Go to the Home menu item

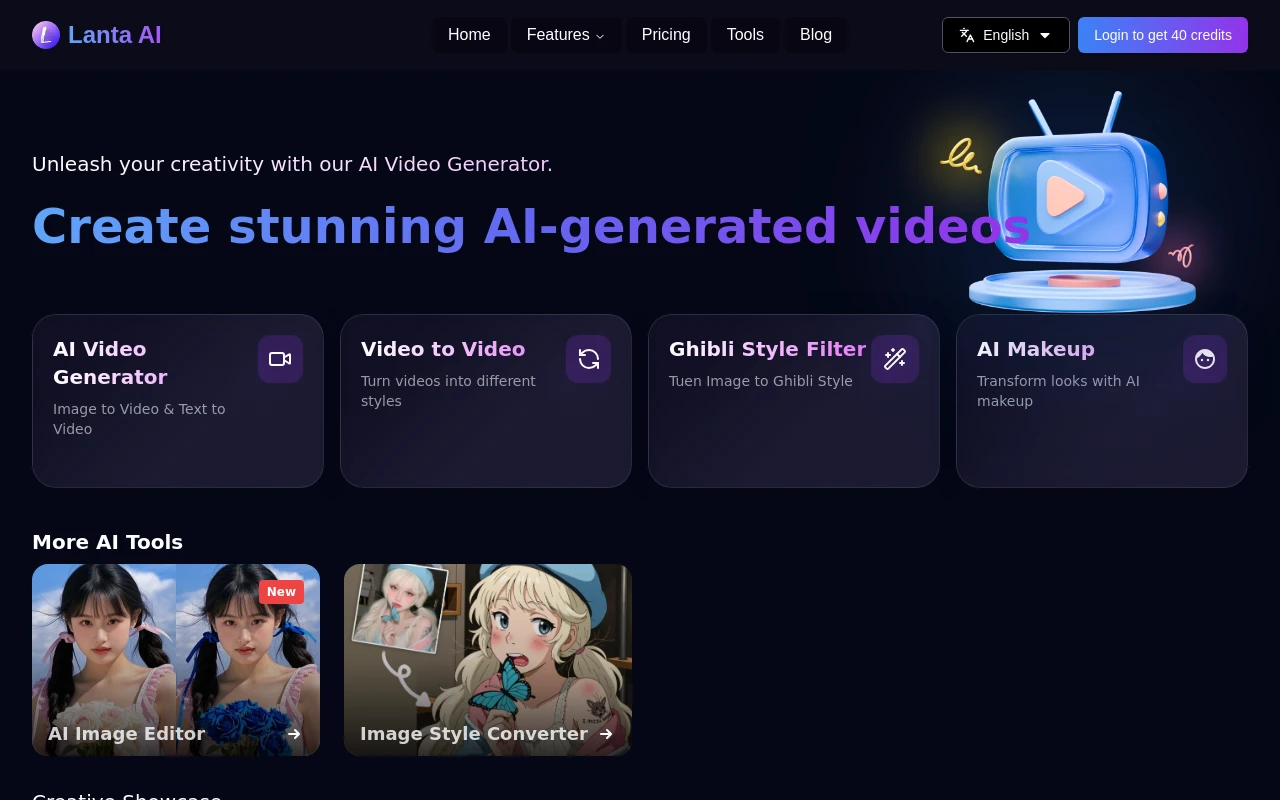click(x=469, y=35)
